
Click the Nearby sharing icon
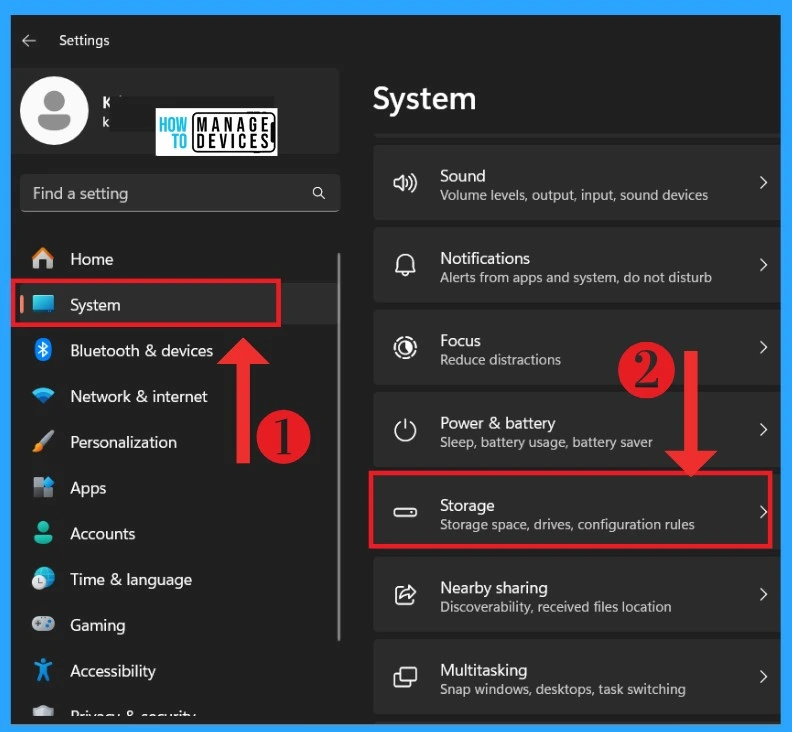click(x=405, y=595)
